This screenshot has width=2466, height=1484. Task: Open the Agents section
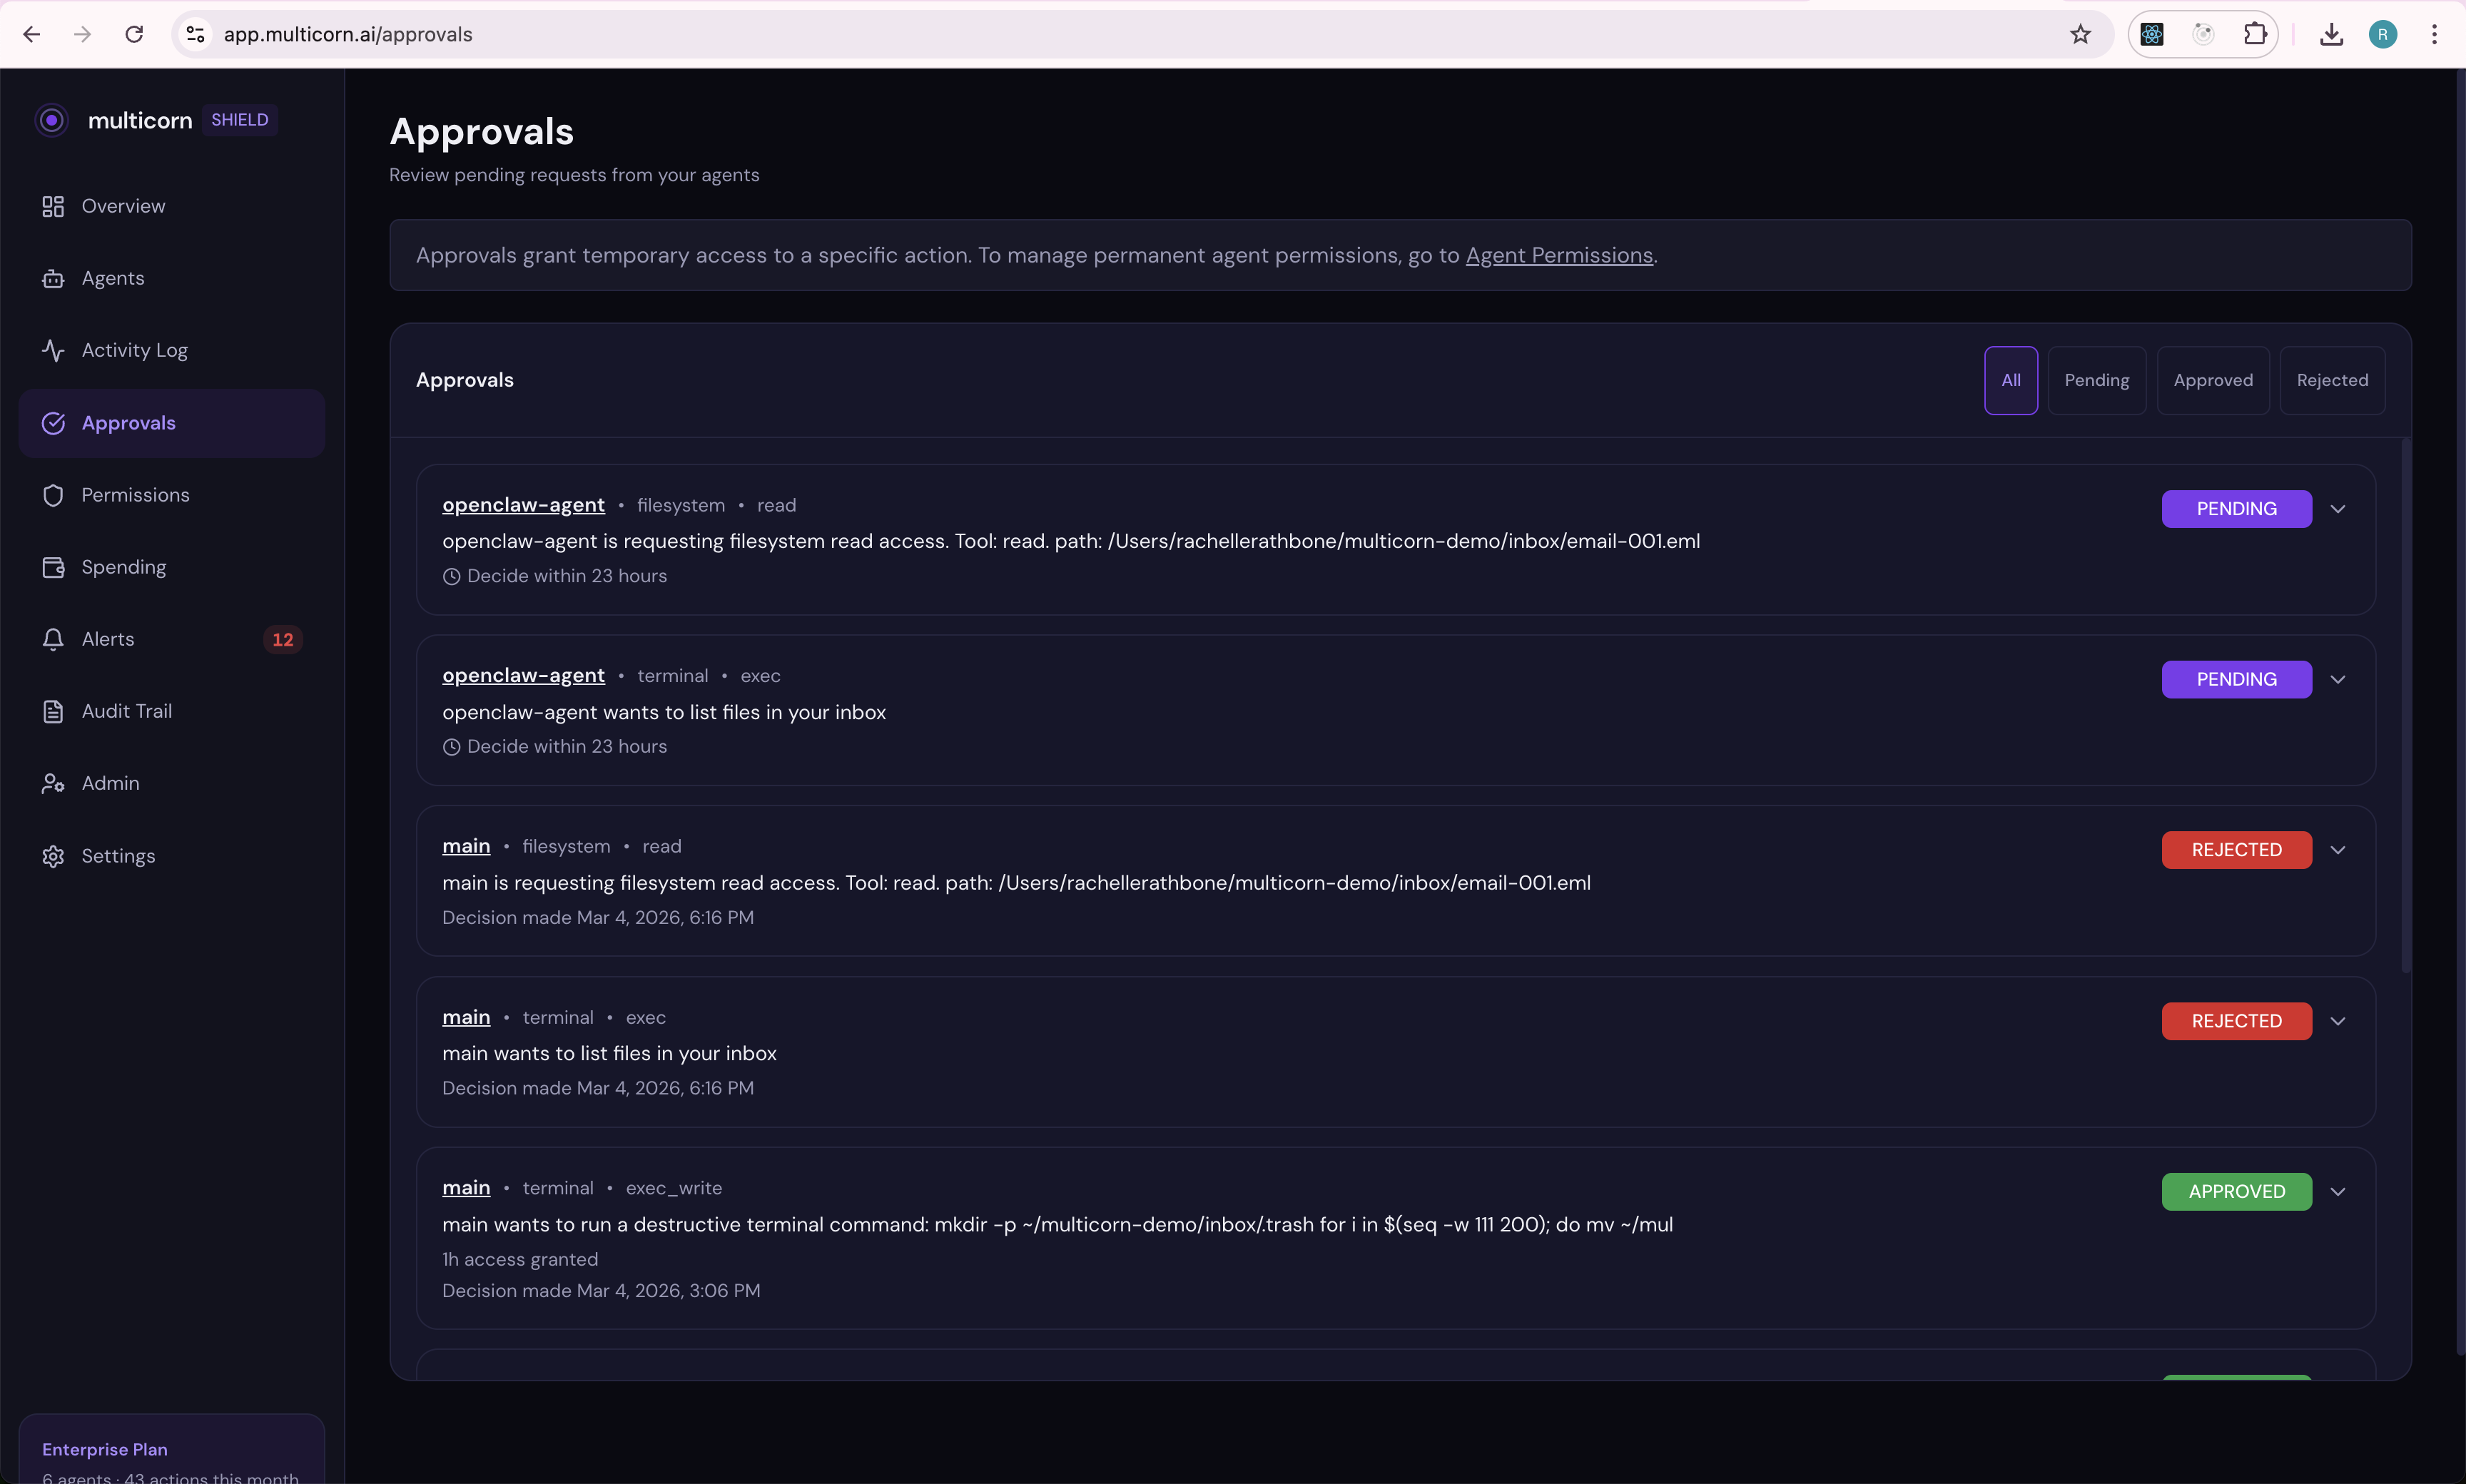click(112, 278)
